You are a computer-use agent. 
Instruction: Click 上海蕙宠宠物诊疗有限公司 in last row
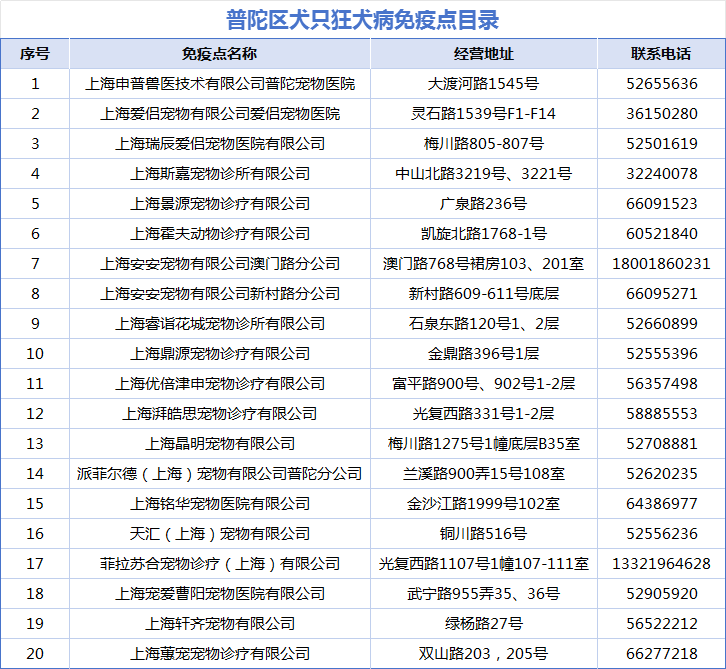[x=220, y=654]
